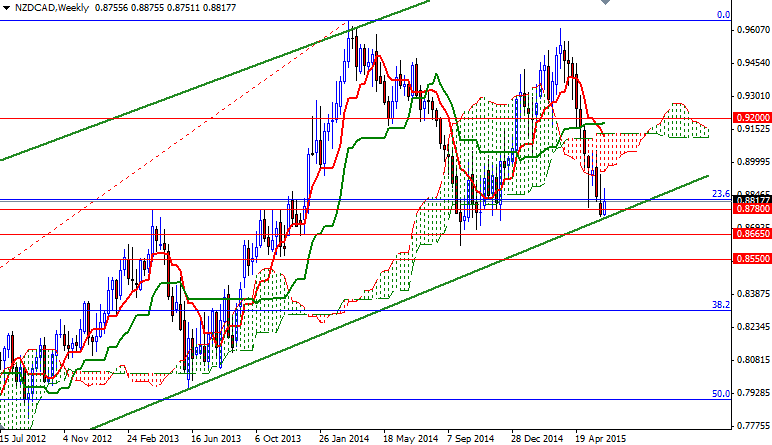
Task: Click the chart shift triangle marker at top
Action: [x=605, y=2]
